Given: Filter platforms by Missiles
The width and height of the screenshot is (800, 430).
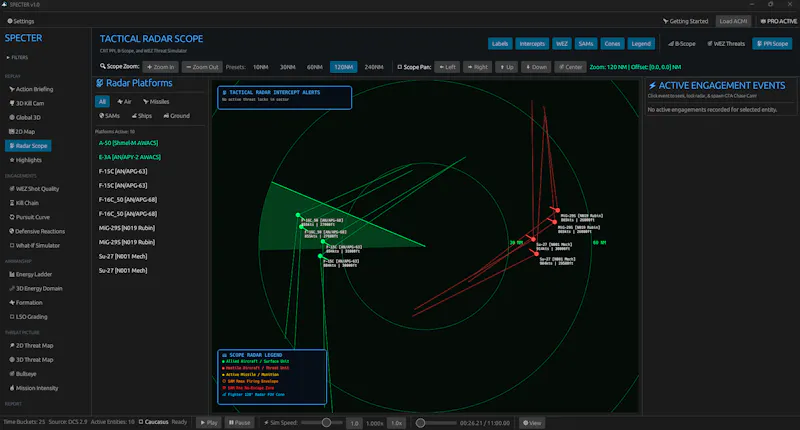Looking at the screenshot, I should [156, 102].
